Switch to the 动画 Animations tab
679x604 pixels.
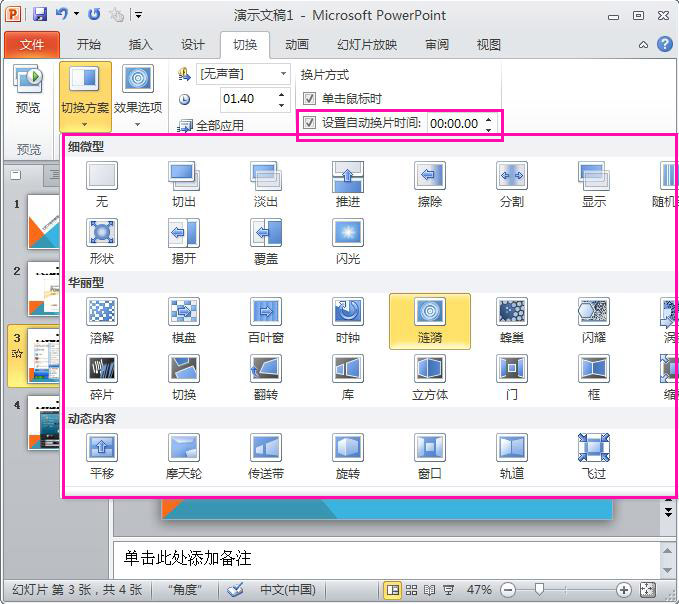[297, 45]
